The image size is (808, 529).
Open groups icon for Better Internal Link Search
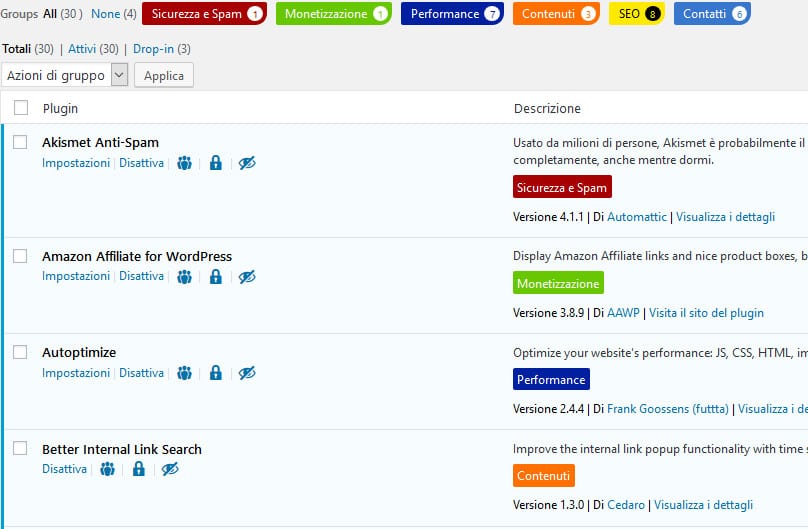107,469
